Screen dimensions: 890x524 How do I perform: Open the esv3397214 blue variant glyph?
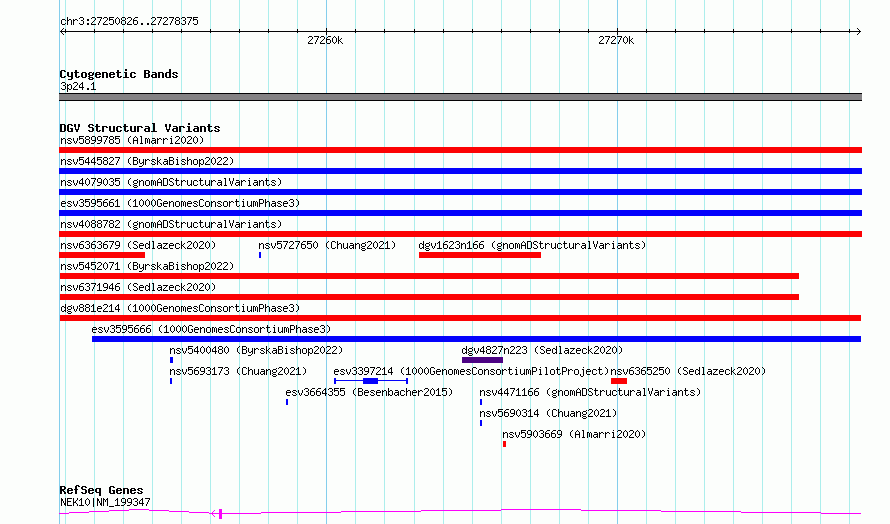click(371, 381)
